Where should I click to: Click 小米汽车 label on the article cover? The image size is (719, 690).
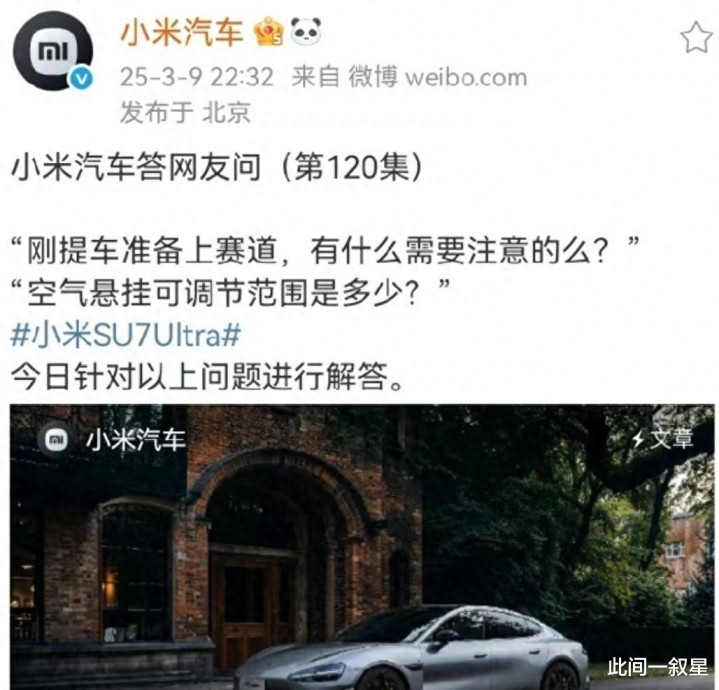coord(135,440)
